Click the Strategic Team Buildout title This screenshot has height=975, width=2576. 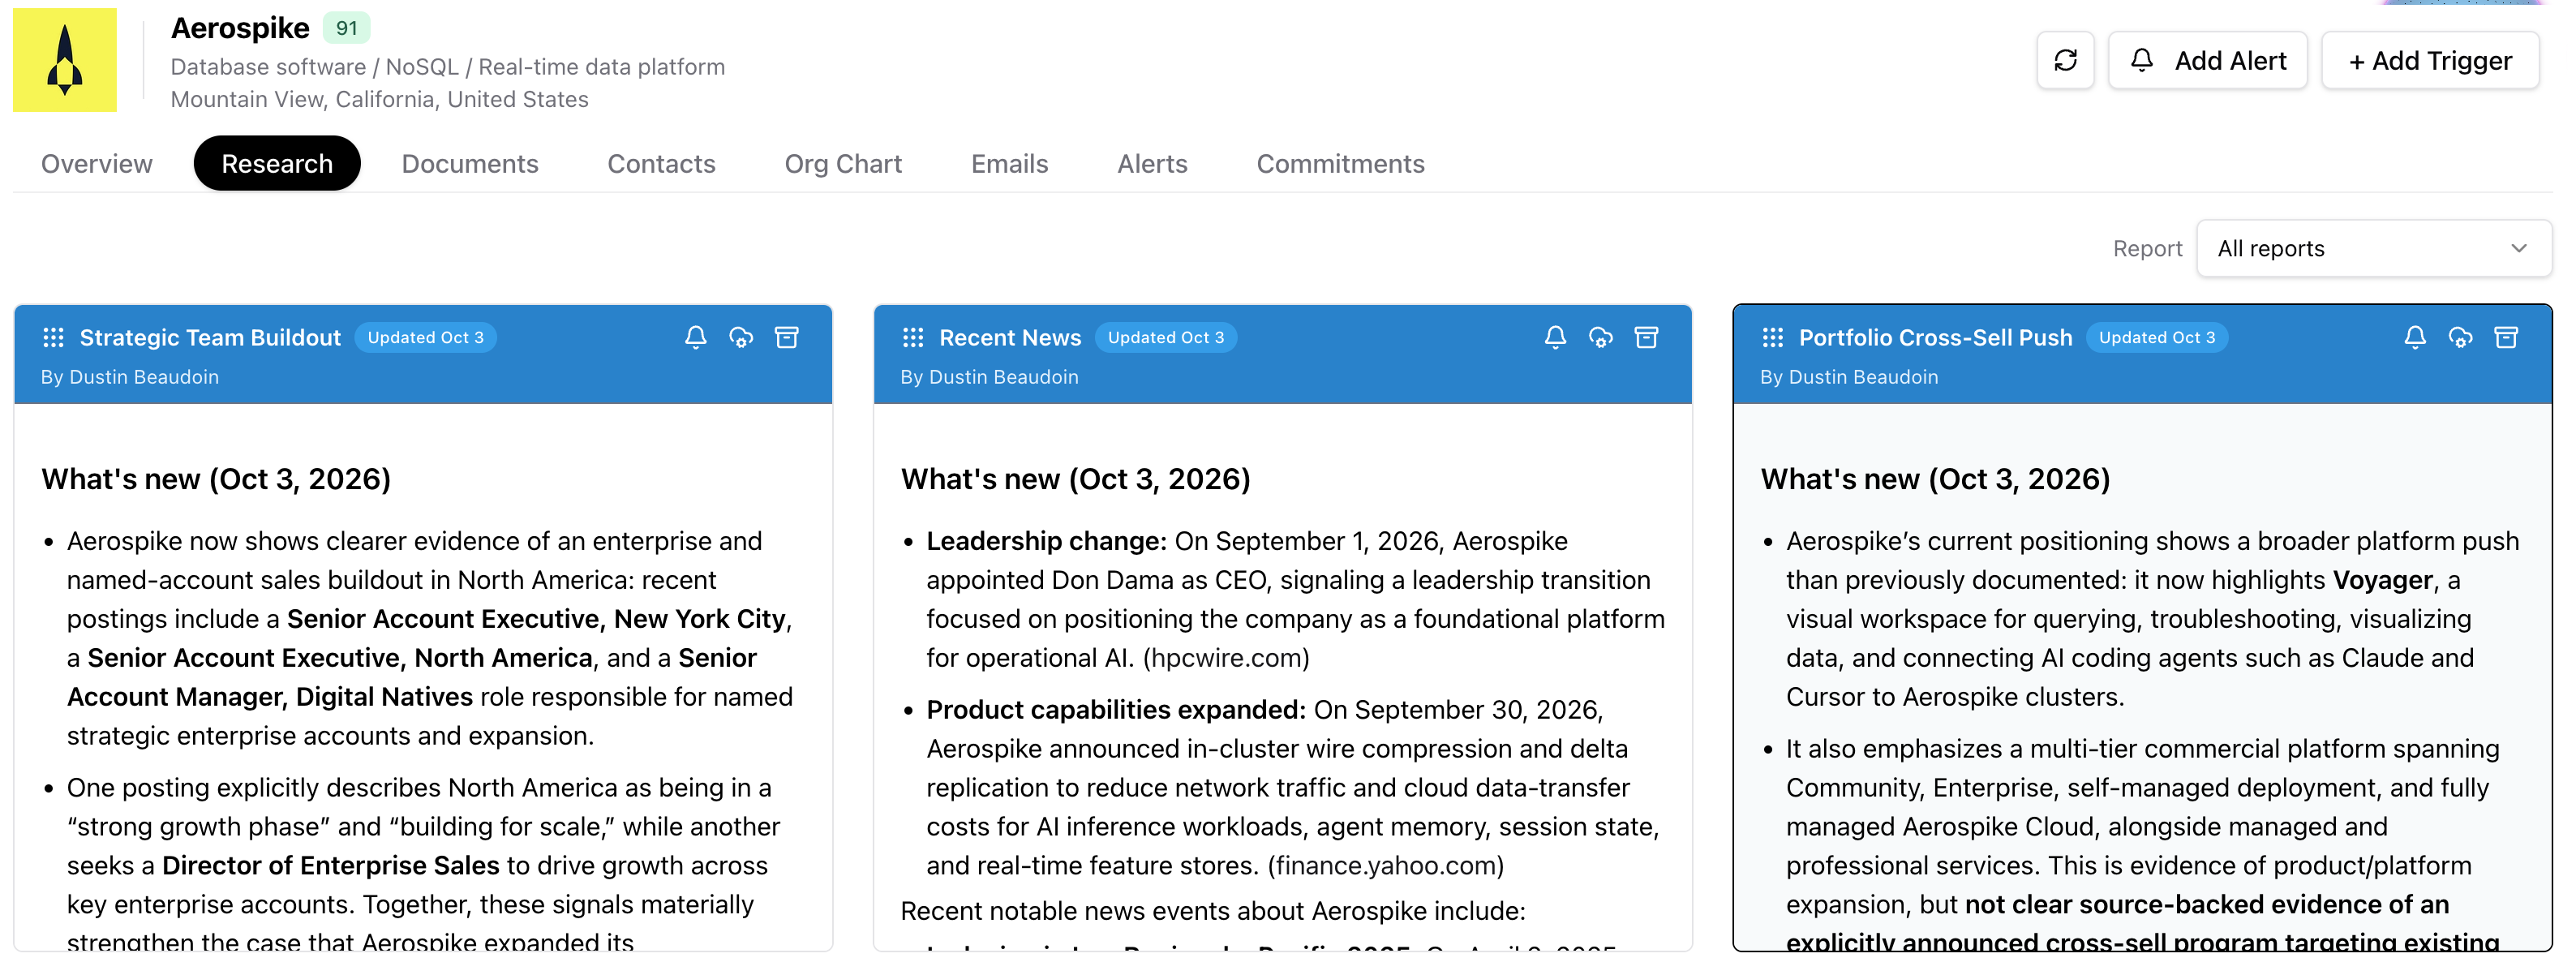pyautogui.click(x=210, y=338)
